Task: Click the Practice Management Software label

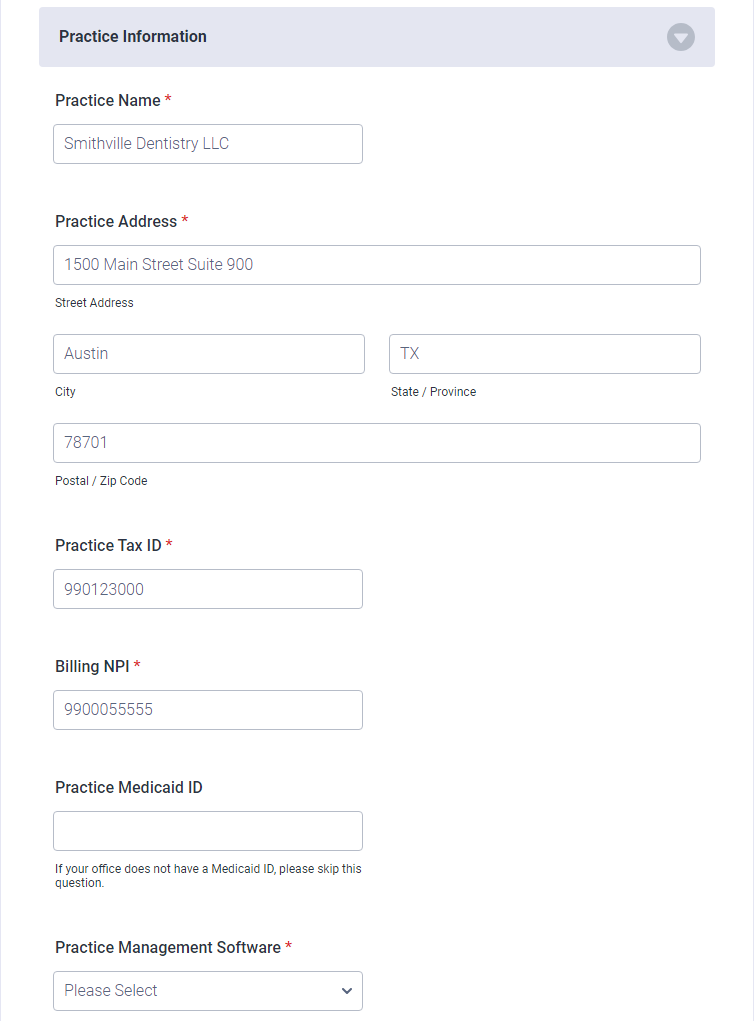Action: coord(168,947)
